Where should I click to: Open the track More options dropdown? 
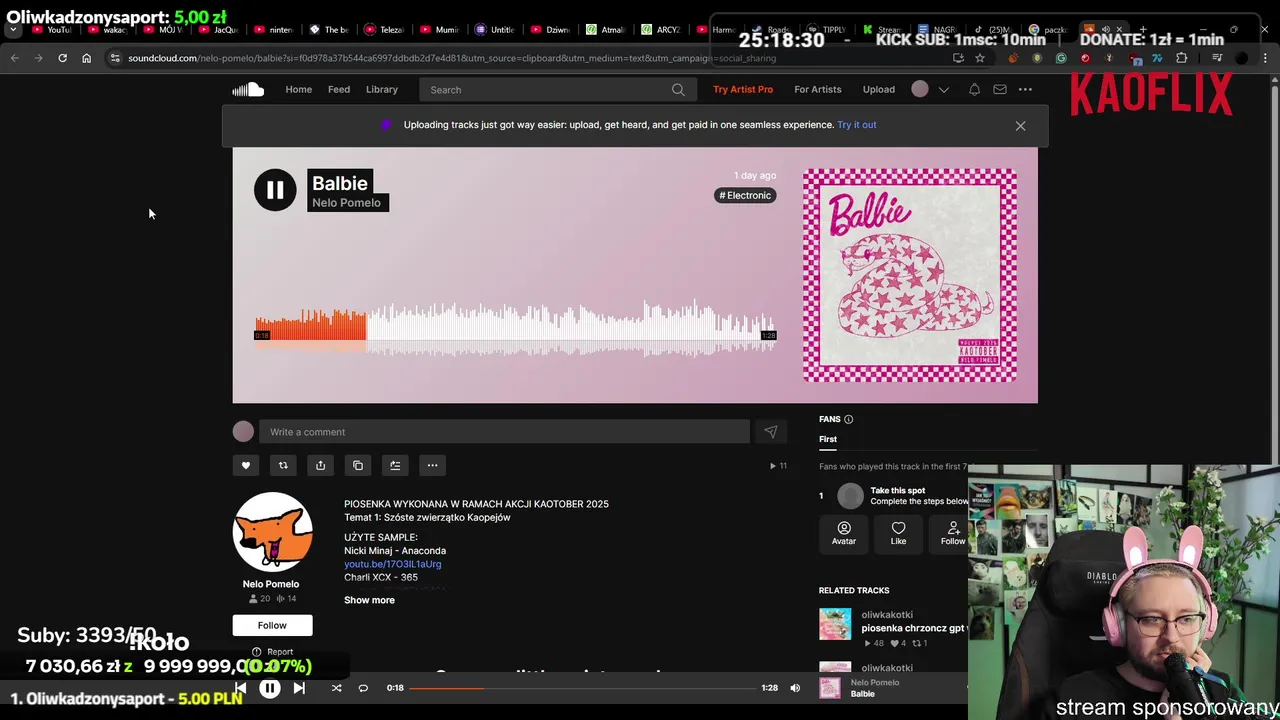point(432,465)
